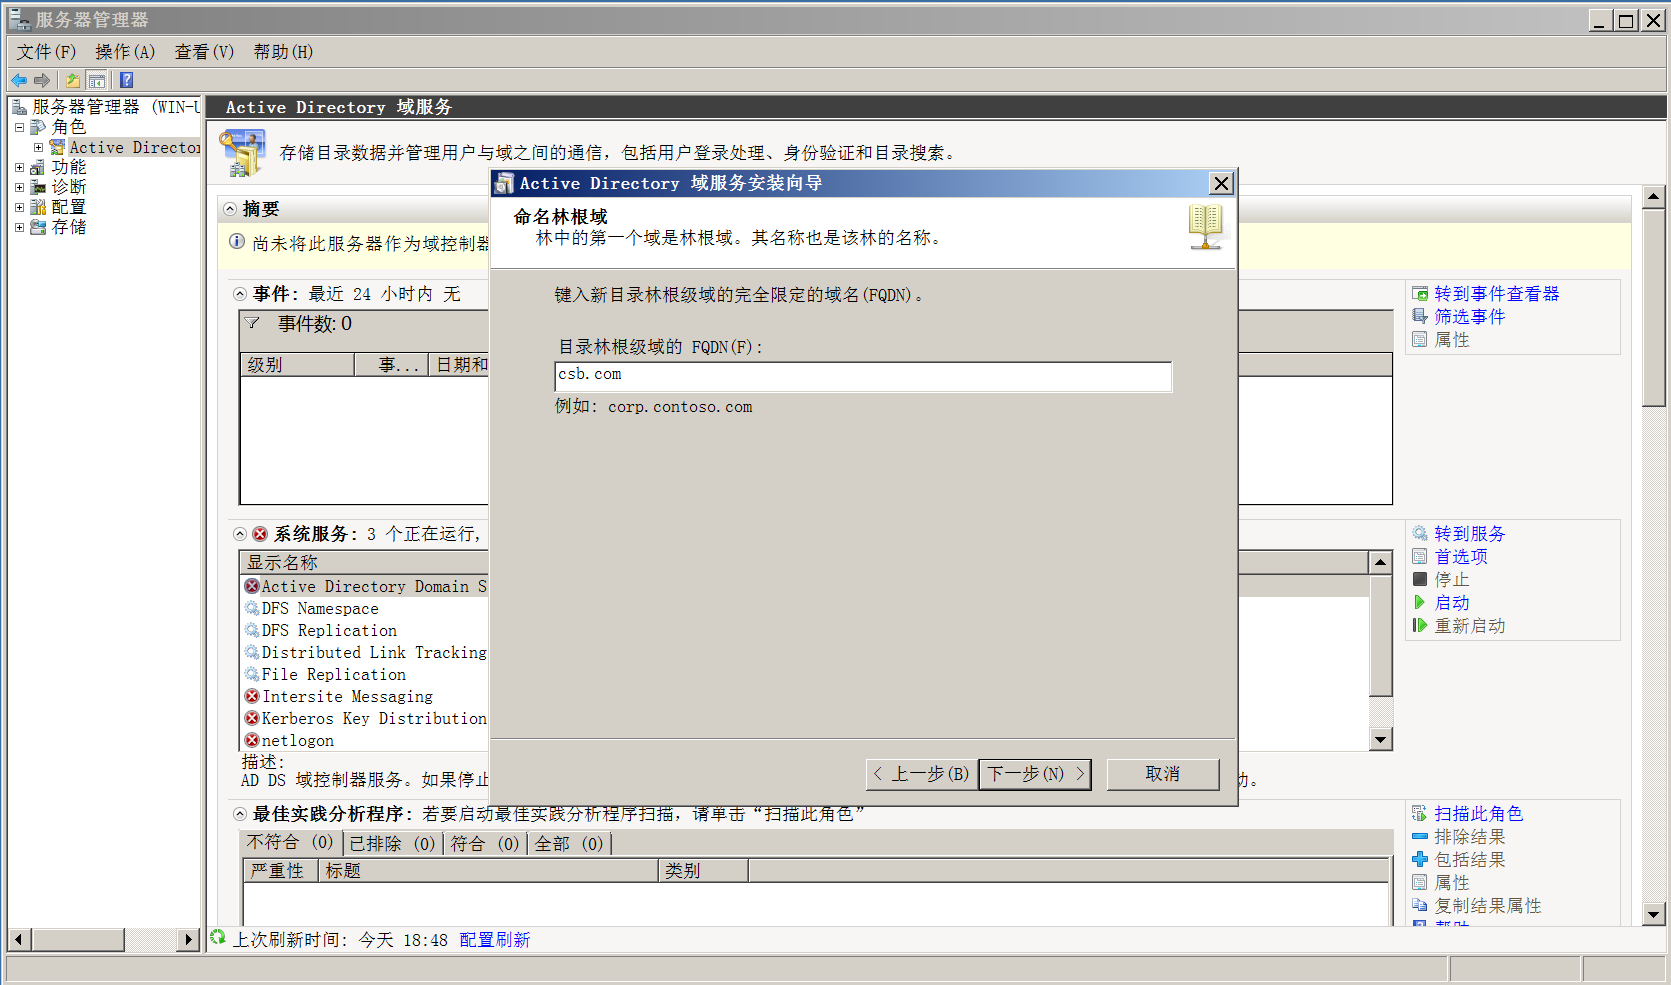Click the 下一步(N) button

tap(1035, 774)
